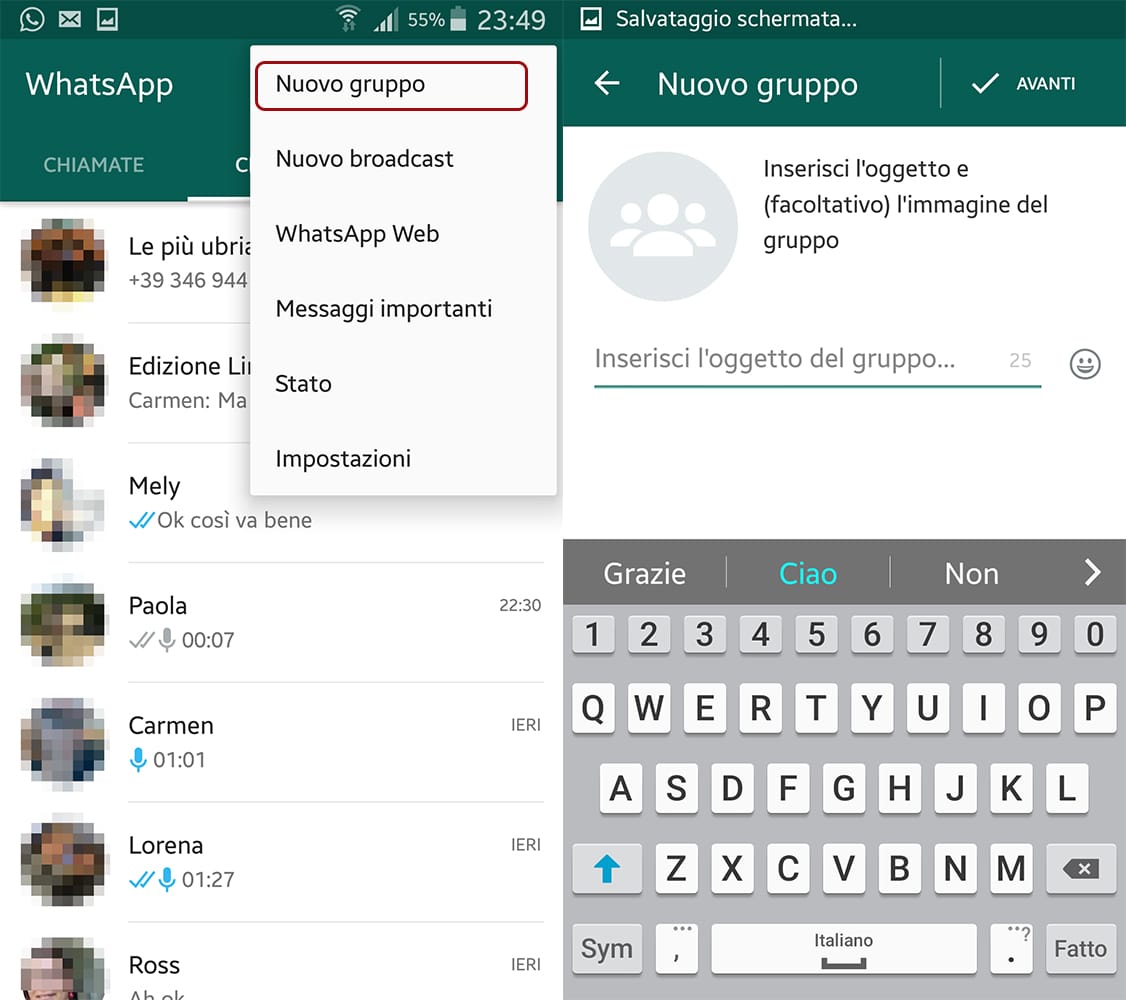Tap the back arrow beside Nuovo gruppo
Viewport: 1126px width, 1000px height.
point(607,84)
